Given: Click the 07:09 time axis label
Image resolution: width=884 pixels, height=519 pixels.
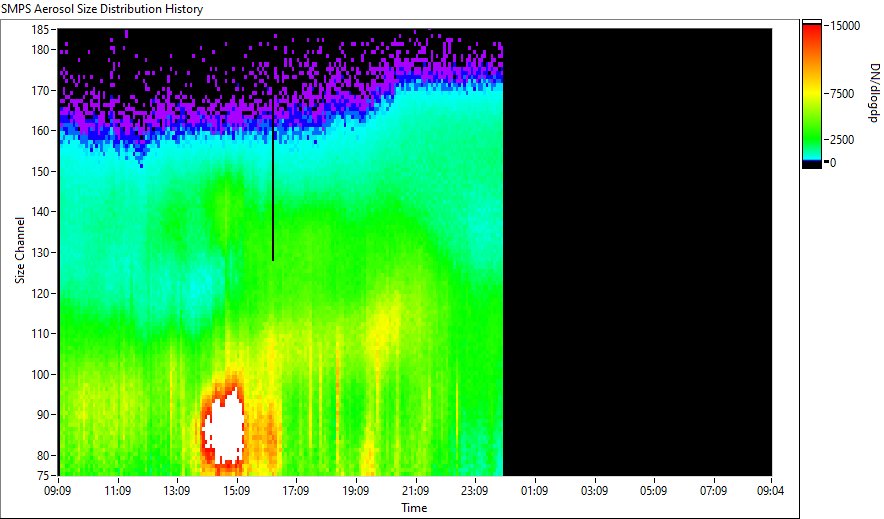Looking at the screenshot, I should 713,491.
